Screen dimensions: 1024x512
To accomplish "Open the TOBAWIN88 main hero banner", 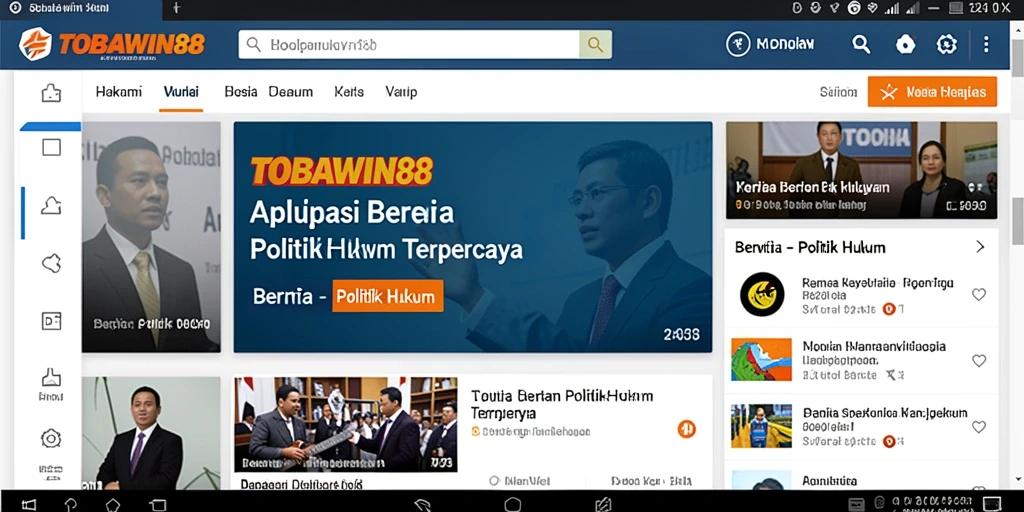I will (x=473, y=237).
